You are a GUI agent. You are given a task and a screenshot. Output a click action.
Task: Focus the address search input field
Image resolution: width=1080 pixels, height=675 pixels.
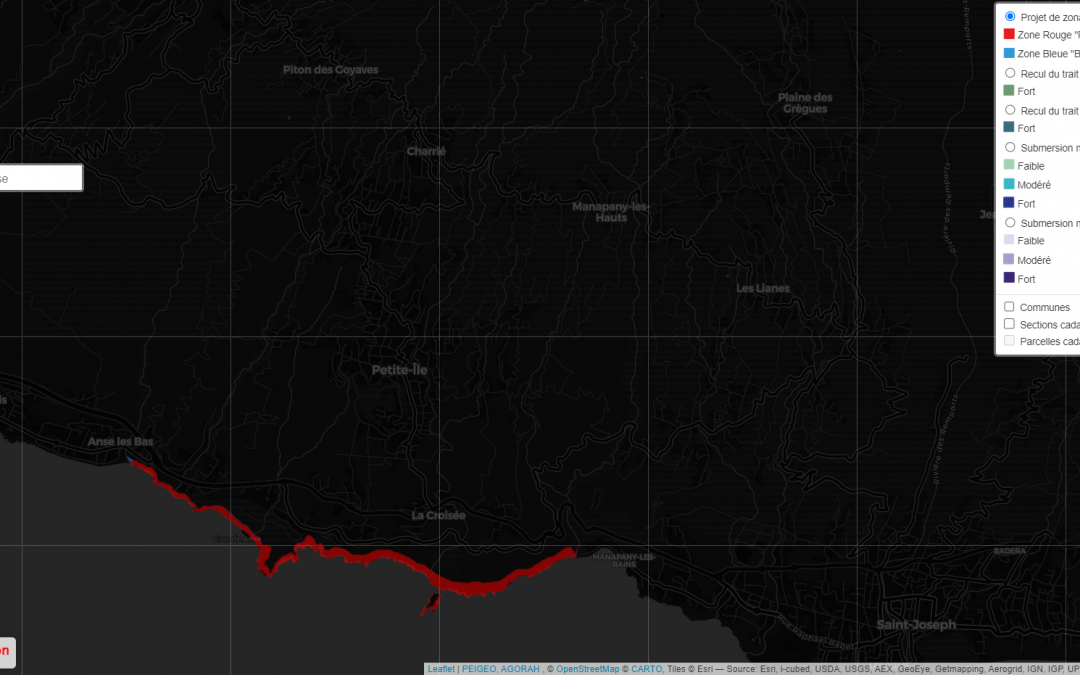click(40, 178)
